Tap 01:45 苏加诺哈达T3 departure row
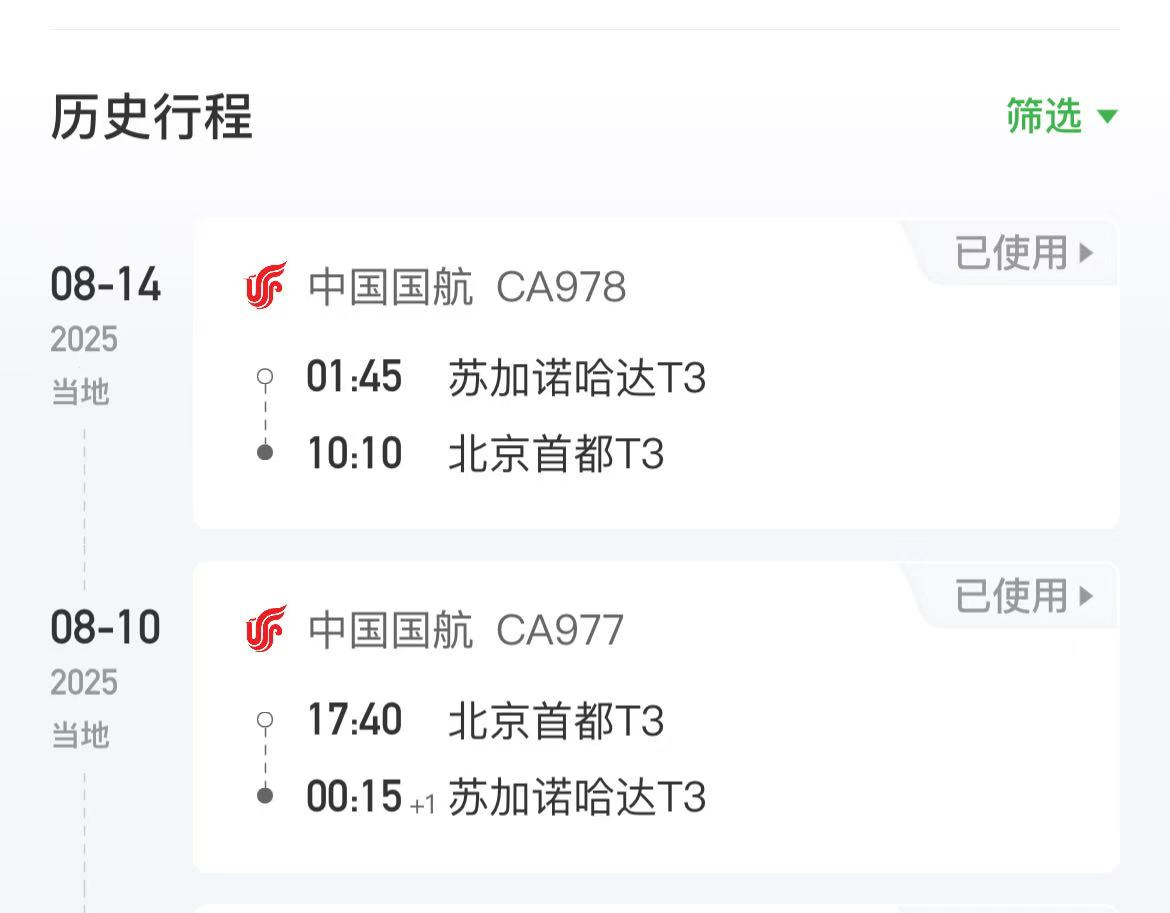Image resolution: width=1170 pixels, height=913 pixels. coord(506,379)
